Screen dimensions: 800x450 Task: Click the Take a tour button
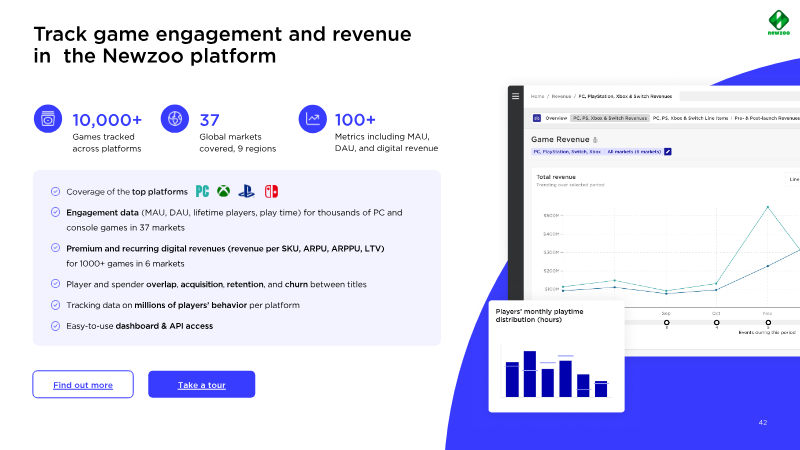click(x=201, y=385)
